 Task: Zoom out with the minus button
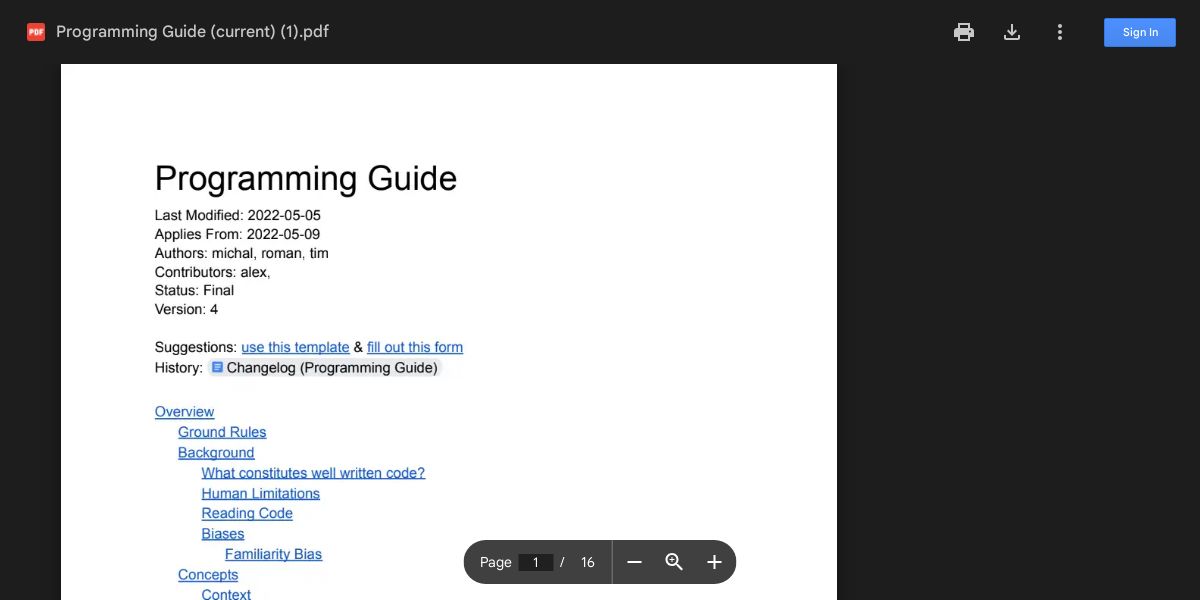click(634, 562)
